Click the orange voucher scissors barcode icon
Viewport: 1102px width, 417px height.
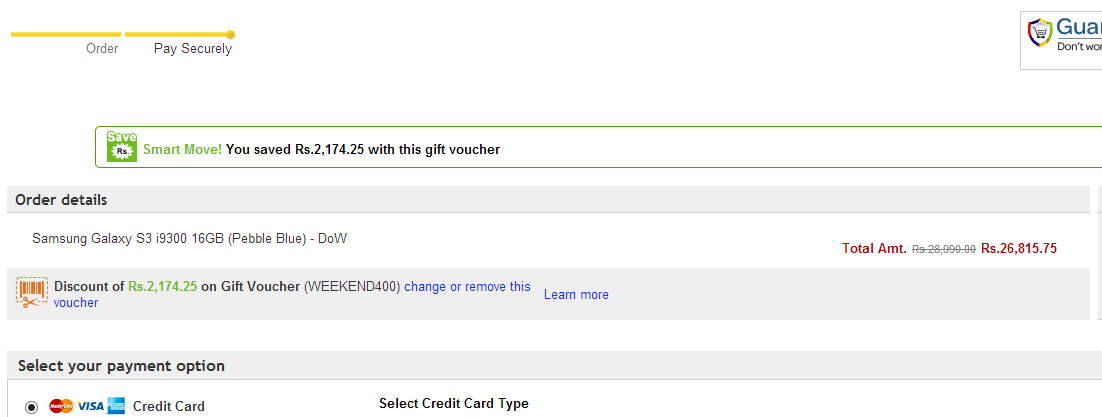pos(32,293)
